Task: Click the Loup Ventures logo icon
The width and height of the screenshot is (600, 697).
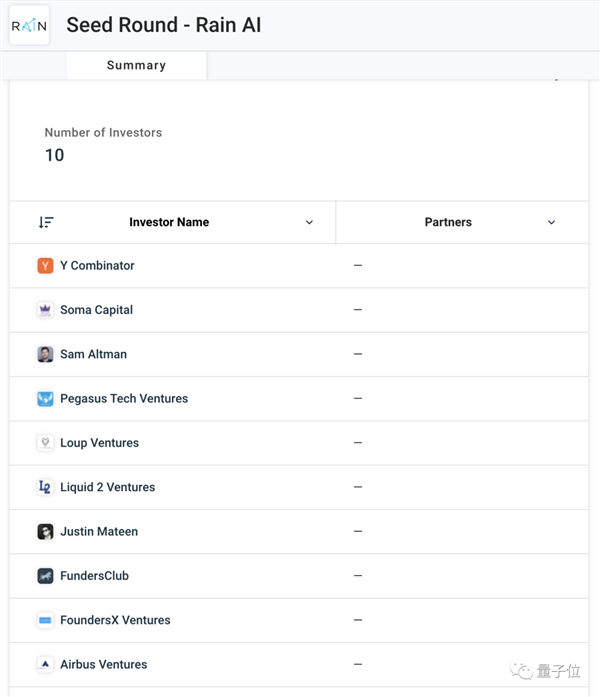Action: [45, 443]
